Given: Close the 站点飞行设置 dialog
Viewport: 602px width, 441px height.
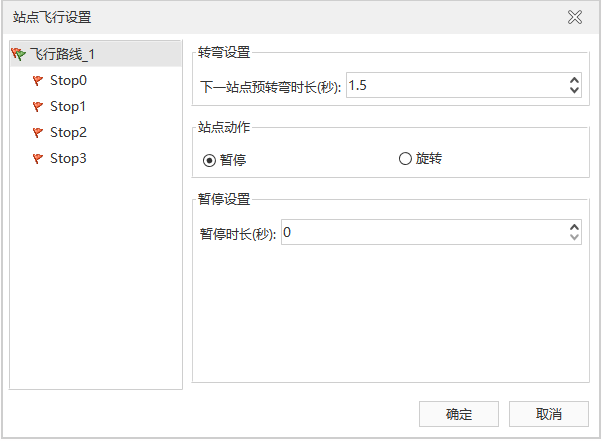Looking at the screenshot, I should click(x=575, y=17).
